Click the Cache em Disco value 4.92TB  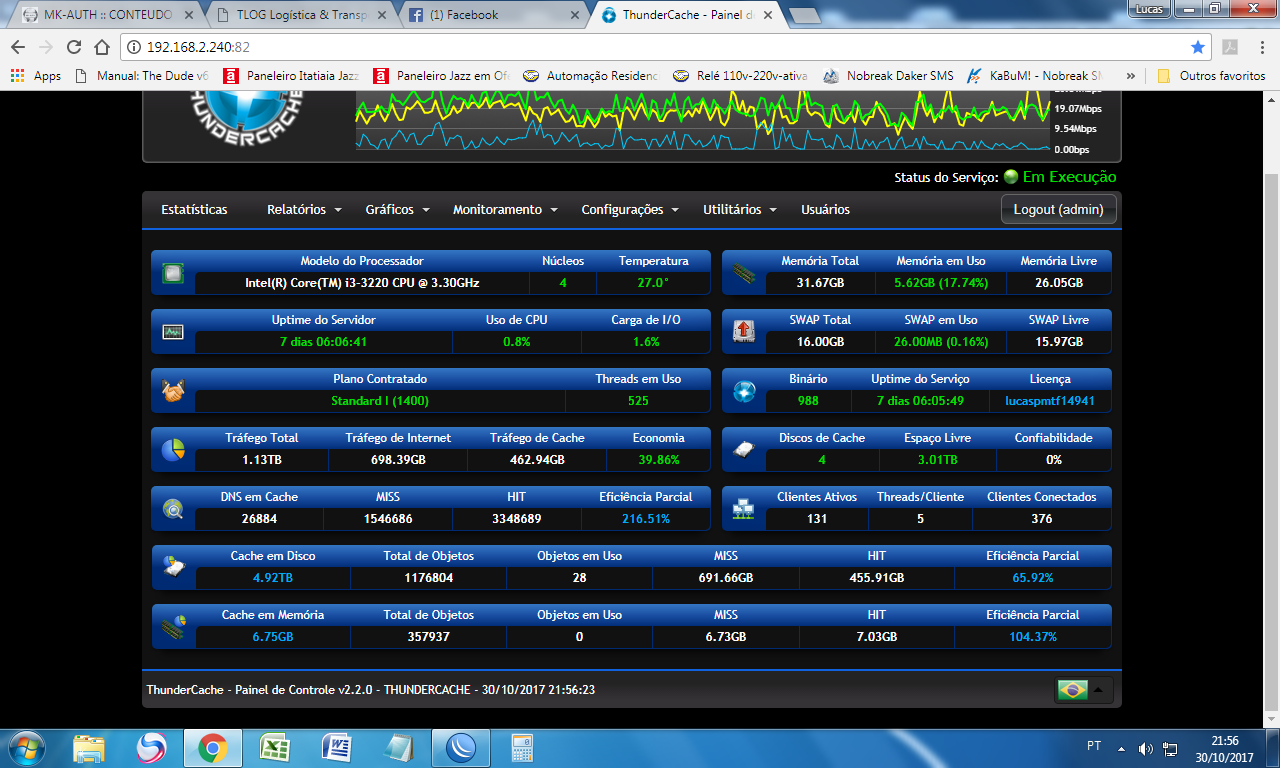click(273, 578)
